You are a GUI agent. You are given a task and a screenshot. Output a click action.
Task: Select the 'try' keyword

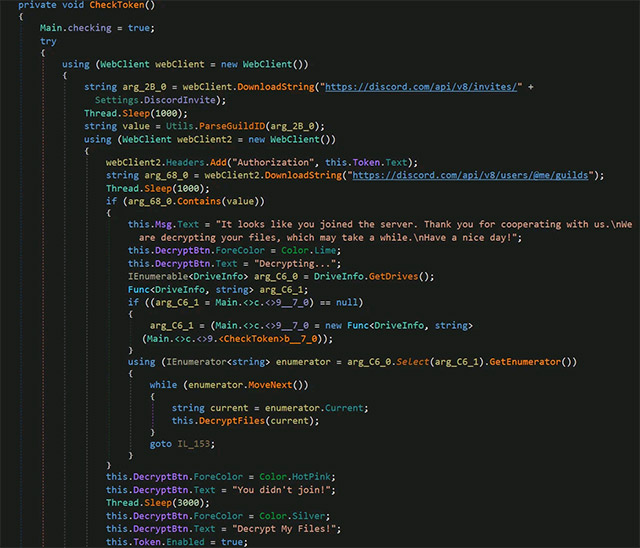pyautogui.click(x=48, y=41)
